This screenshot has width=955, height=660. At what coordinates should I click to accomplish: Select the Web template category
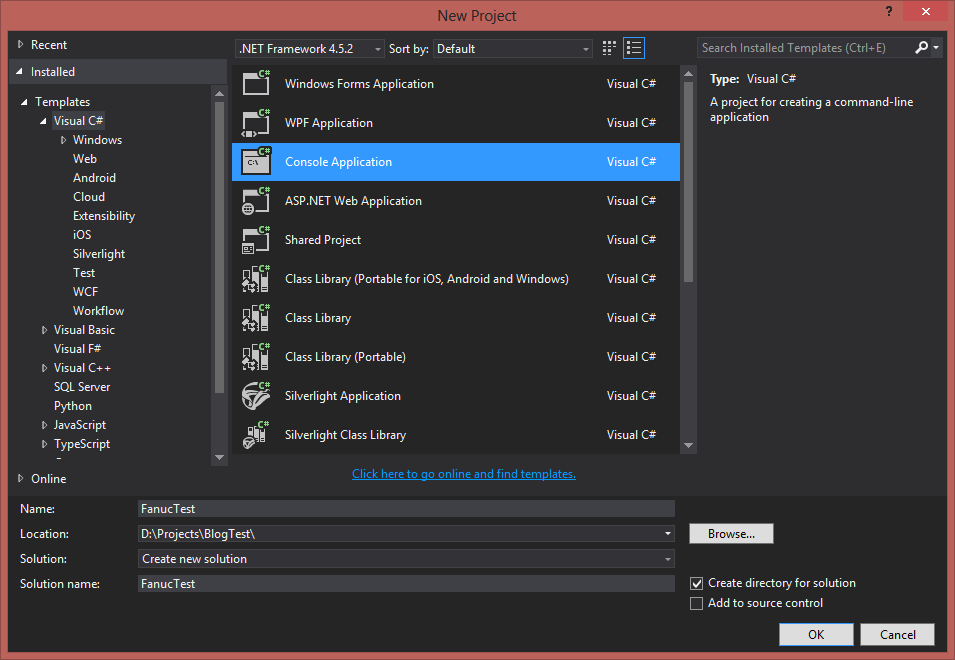click(85, 159)
